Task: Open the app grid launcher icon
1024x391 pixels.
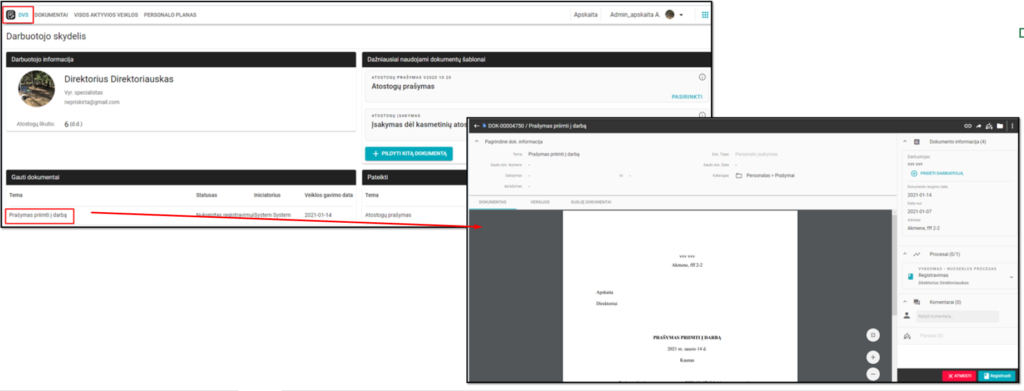Action: tap(705, 14)
